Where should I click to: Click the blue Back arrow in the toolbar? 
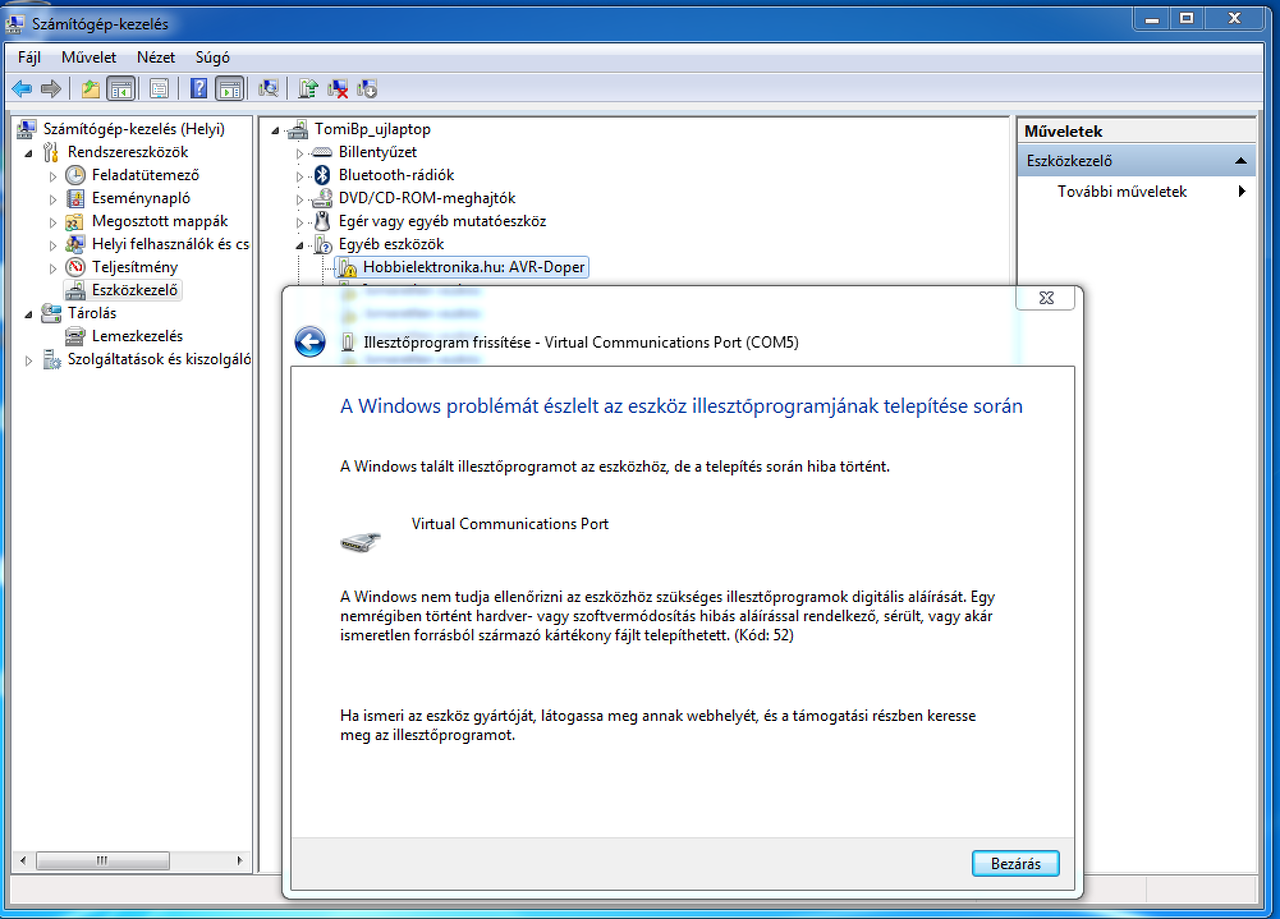click(x=22, y=89)
